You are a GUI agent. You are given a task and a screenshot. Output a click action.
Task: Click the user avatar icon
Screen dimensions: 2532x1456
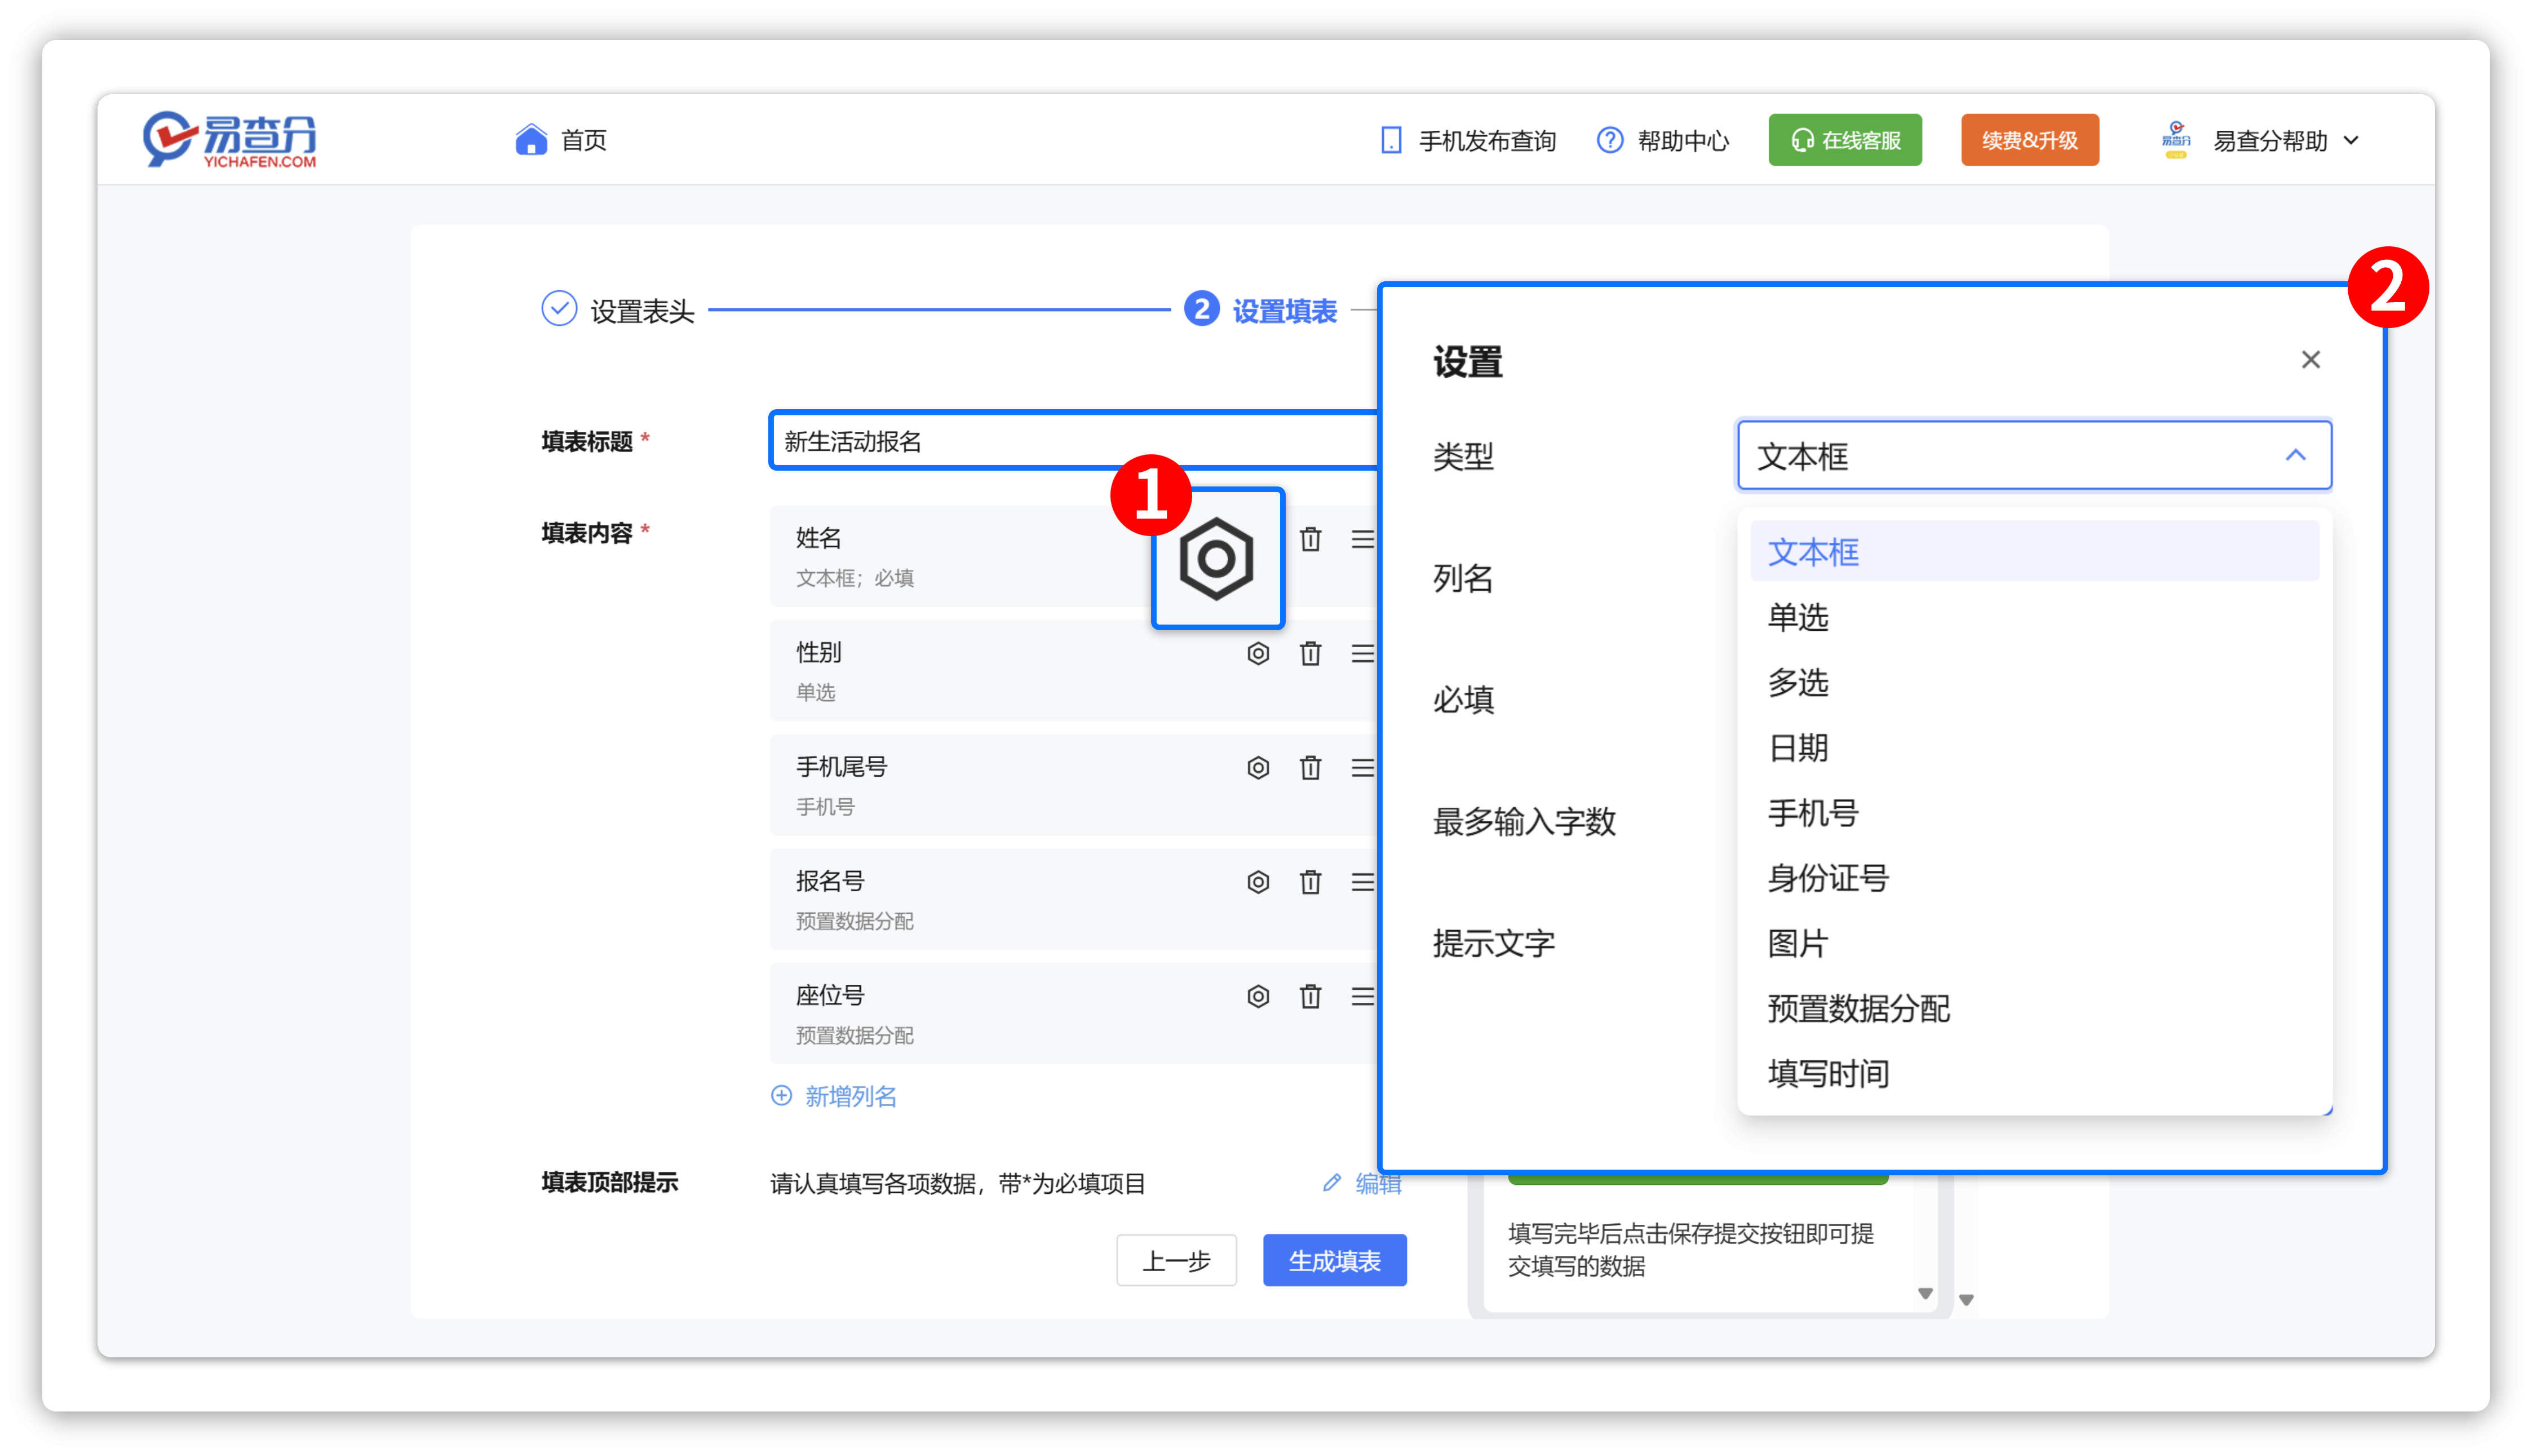click(x=2175, y=140)
